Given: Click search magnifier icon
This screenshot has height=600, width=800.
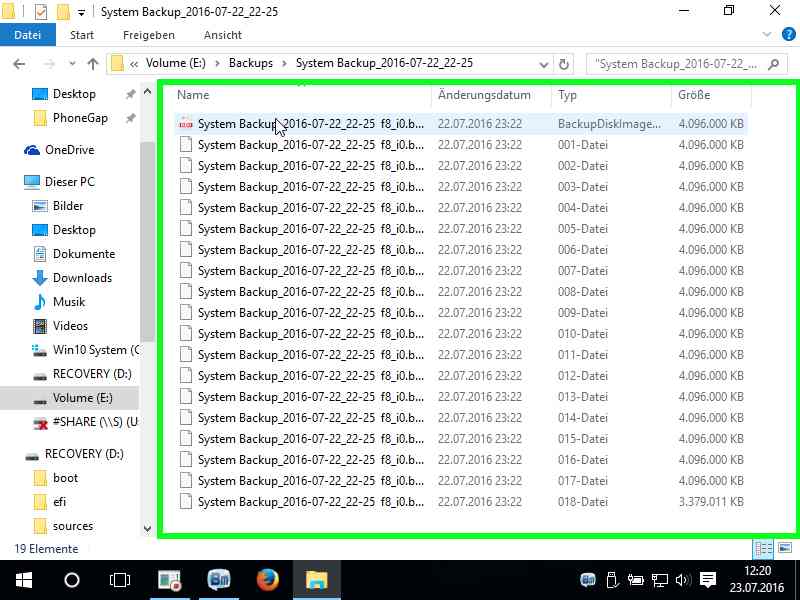Looking at the screenshot, I should (774, 64).
